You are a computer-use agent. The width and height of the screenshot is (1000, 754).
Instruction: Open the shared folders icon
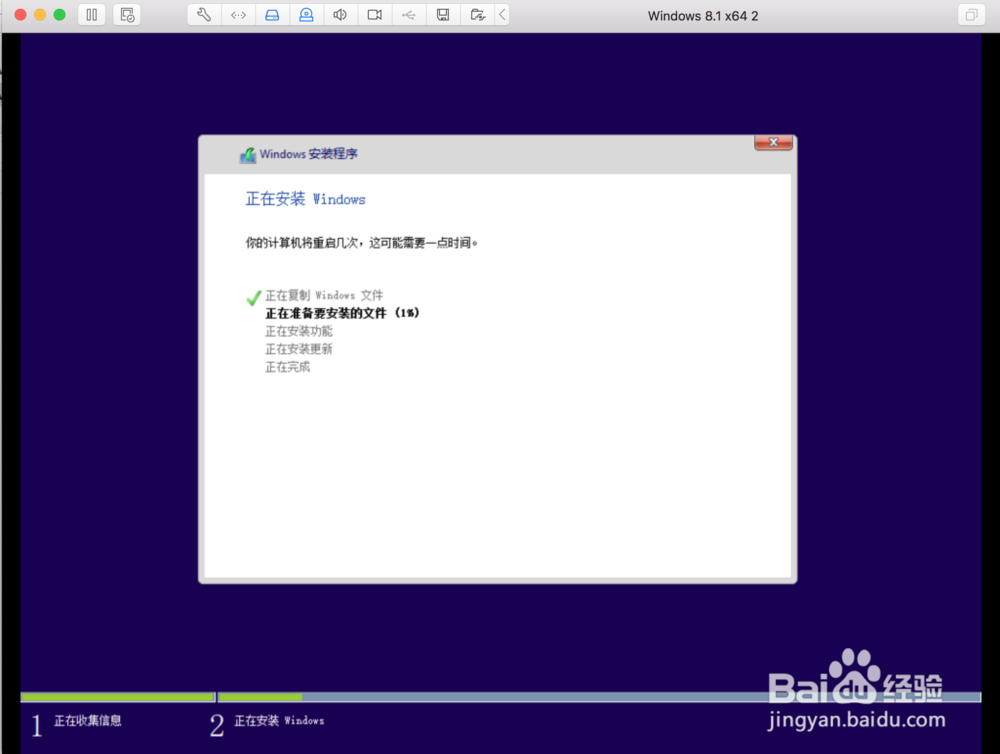click(x=476, y=14)
